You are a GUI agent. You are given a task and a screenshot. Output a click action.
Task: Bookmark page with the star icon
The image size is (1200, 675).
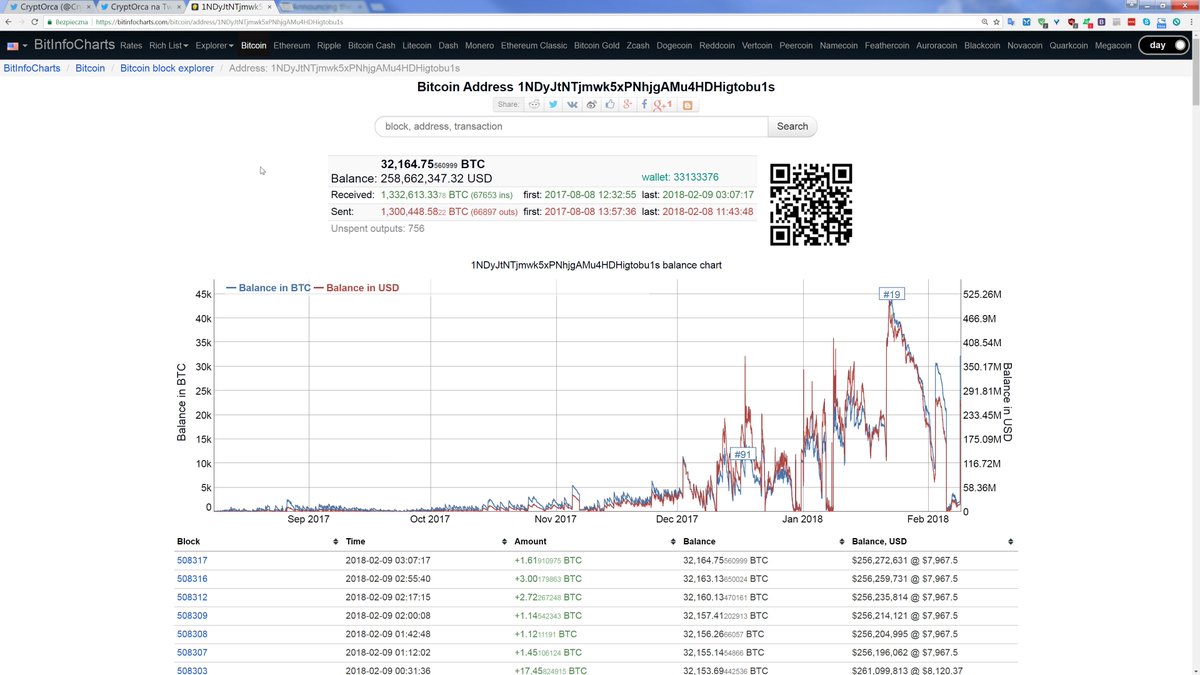coord(996,21)
